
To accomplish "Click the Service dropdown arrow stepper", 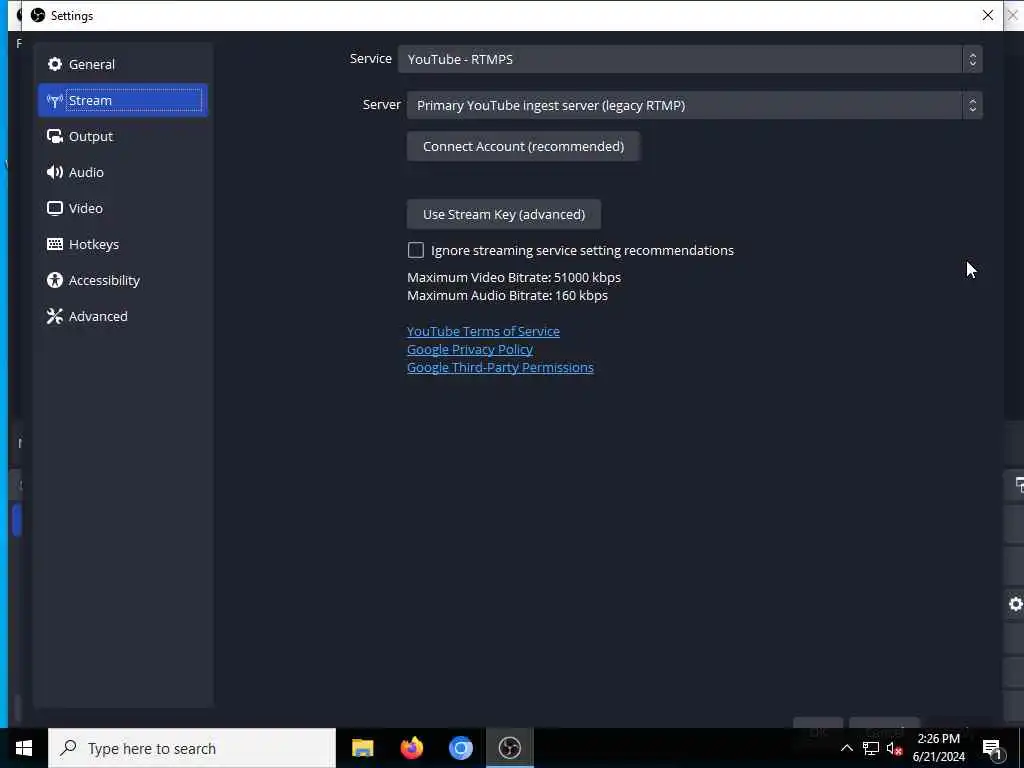I will pyautogui.click(x=972, y=59).
